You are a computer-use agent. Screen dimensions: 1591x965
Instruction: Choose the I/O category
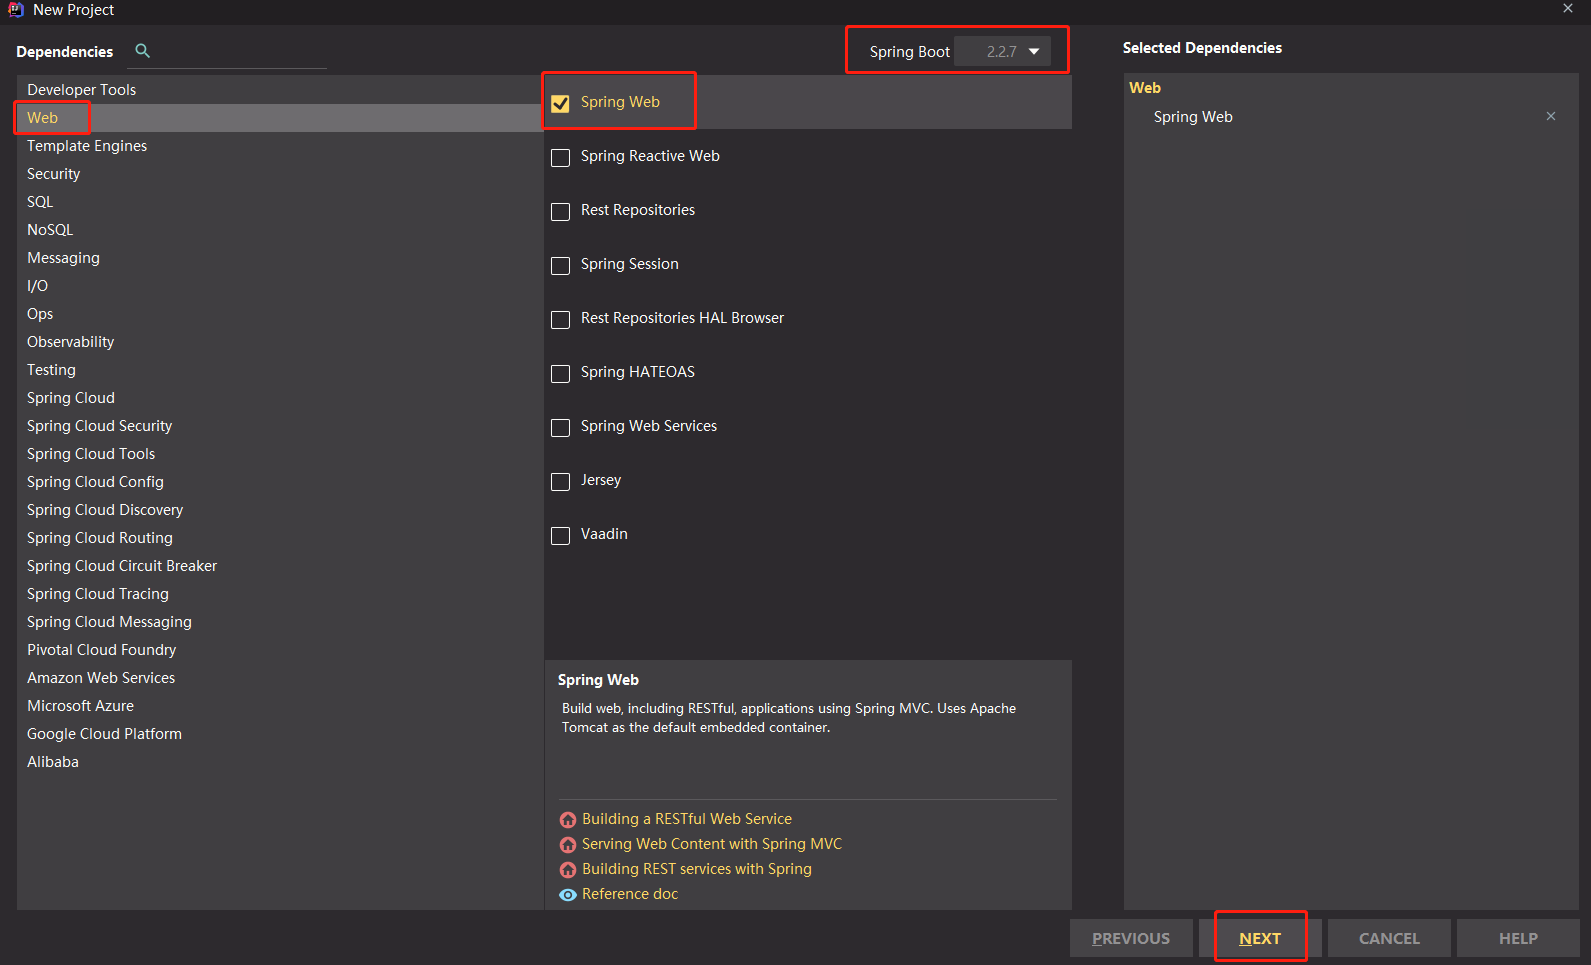[x=280, y=286]
